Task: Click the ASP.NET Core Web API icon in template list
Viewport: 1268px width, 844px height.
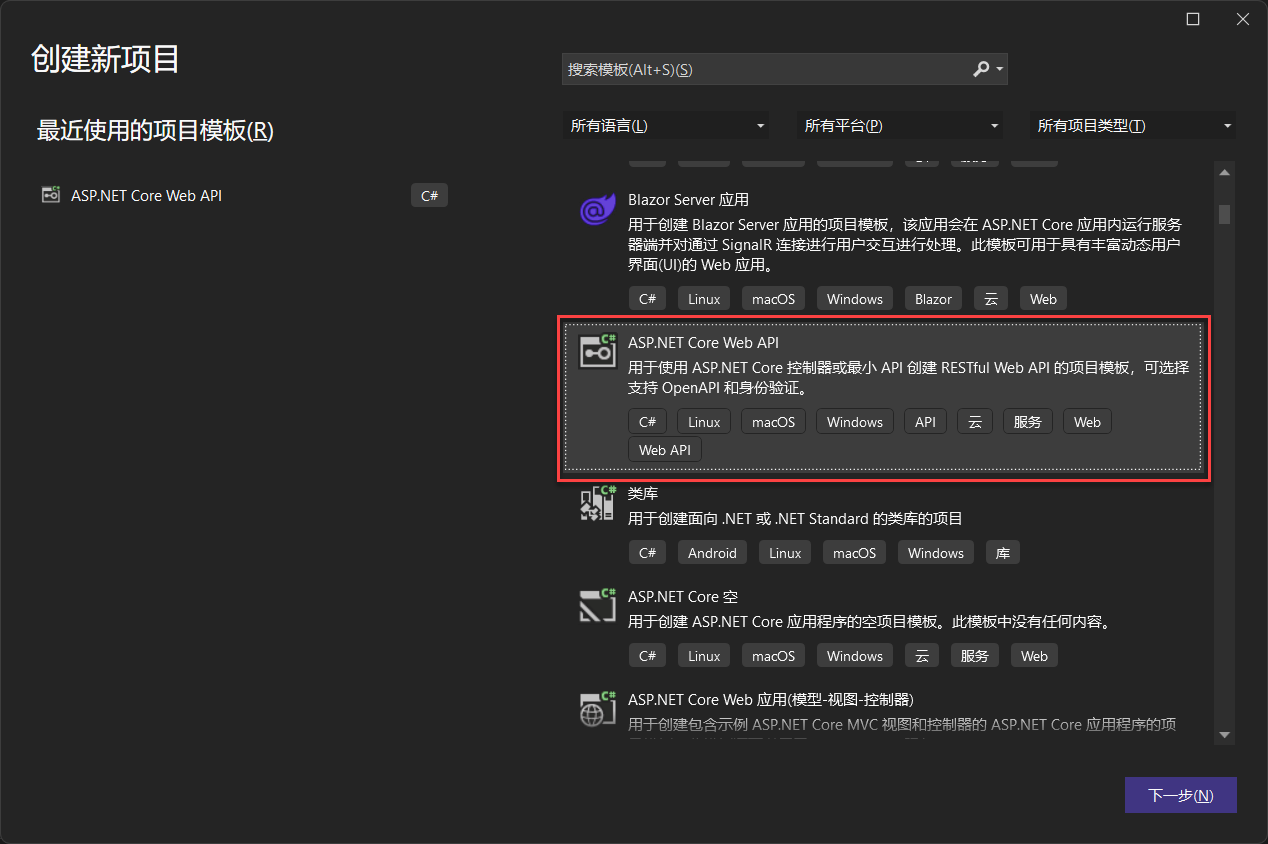Action: (597, 351)
